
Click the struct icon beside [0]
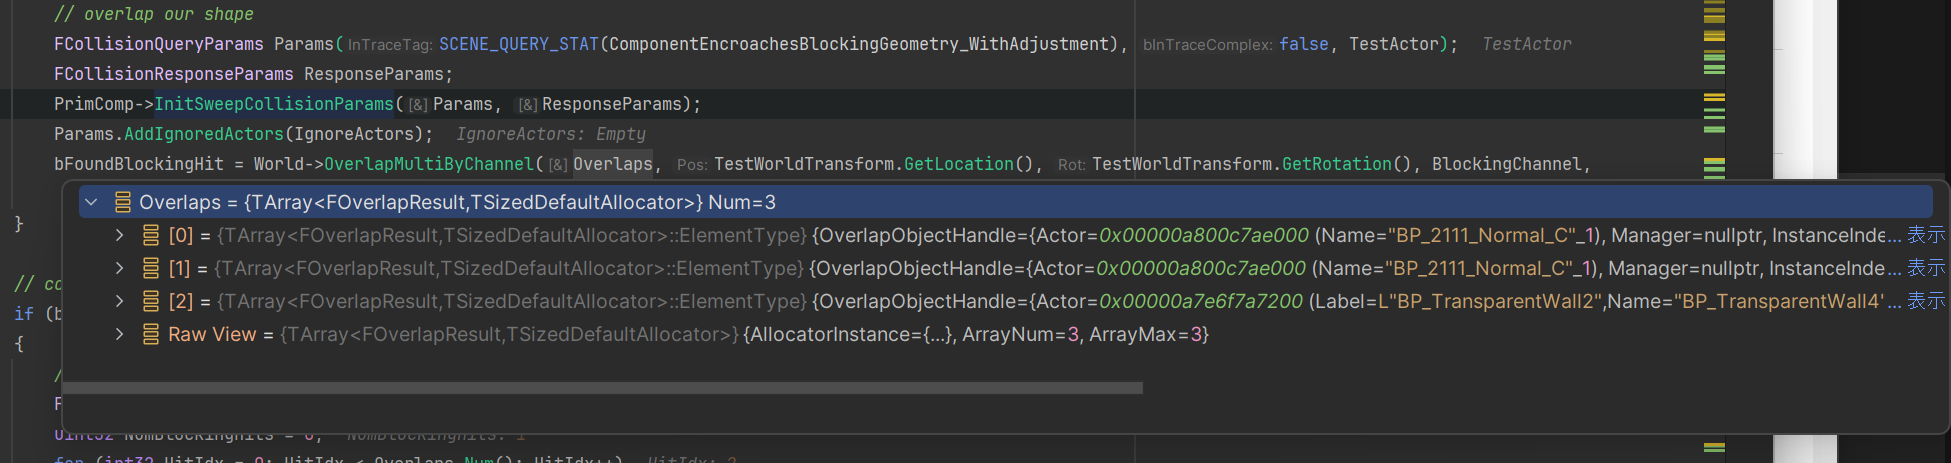(151, 235)
